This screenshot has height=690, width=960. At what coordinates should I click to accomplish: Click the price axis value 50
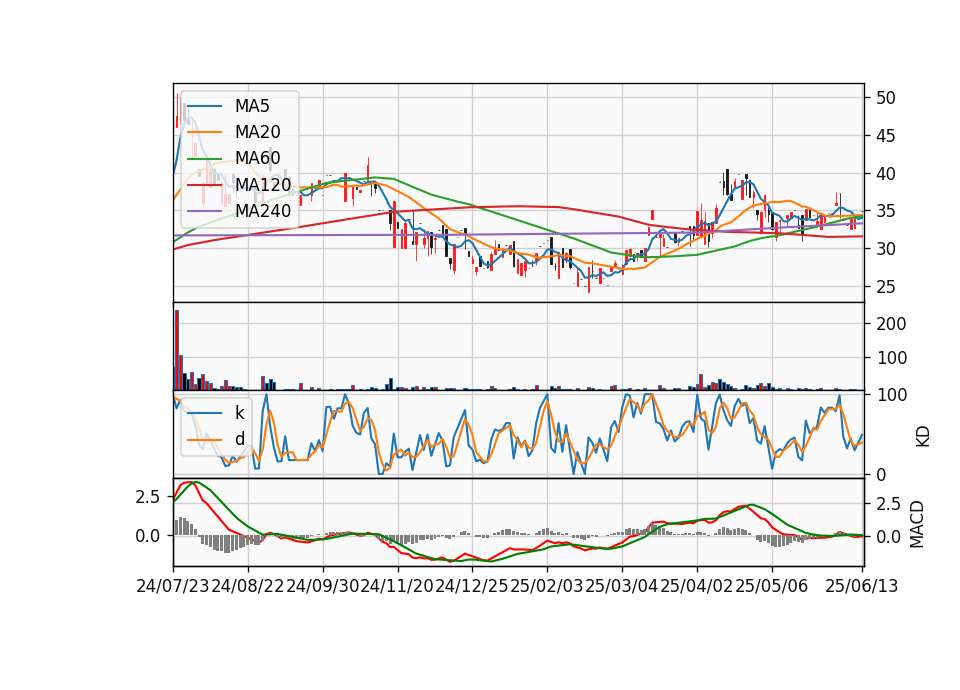click(885, 98)
